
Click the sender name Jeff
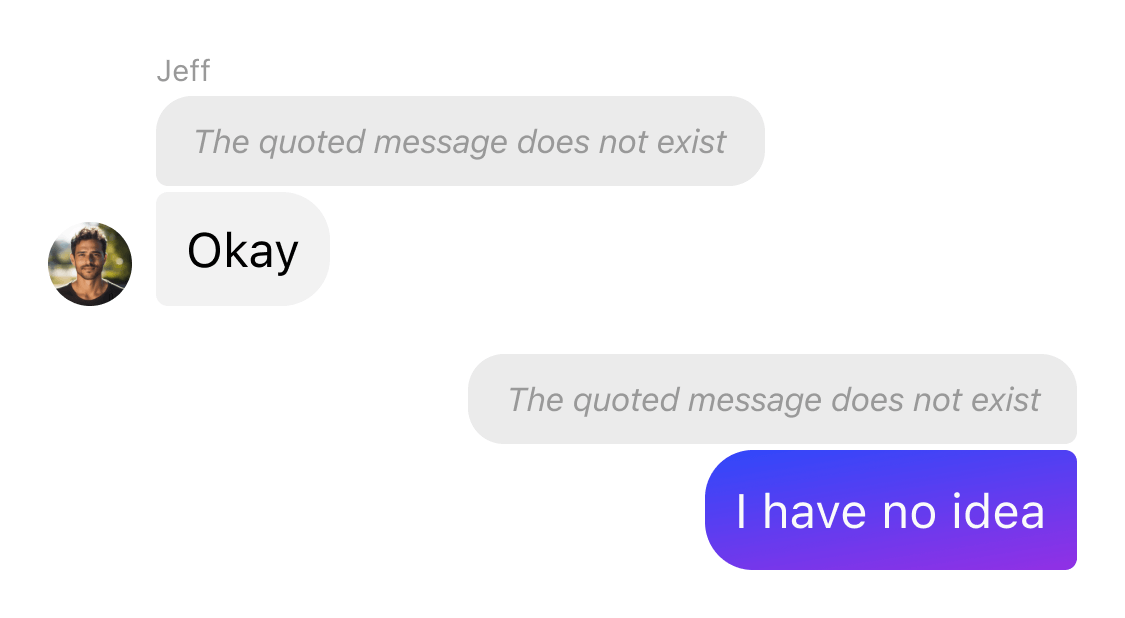183,71
